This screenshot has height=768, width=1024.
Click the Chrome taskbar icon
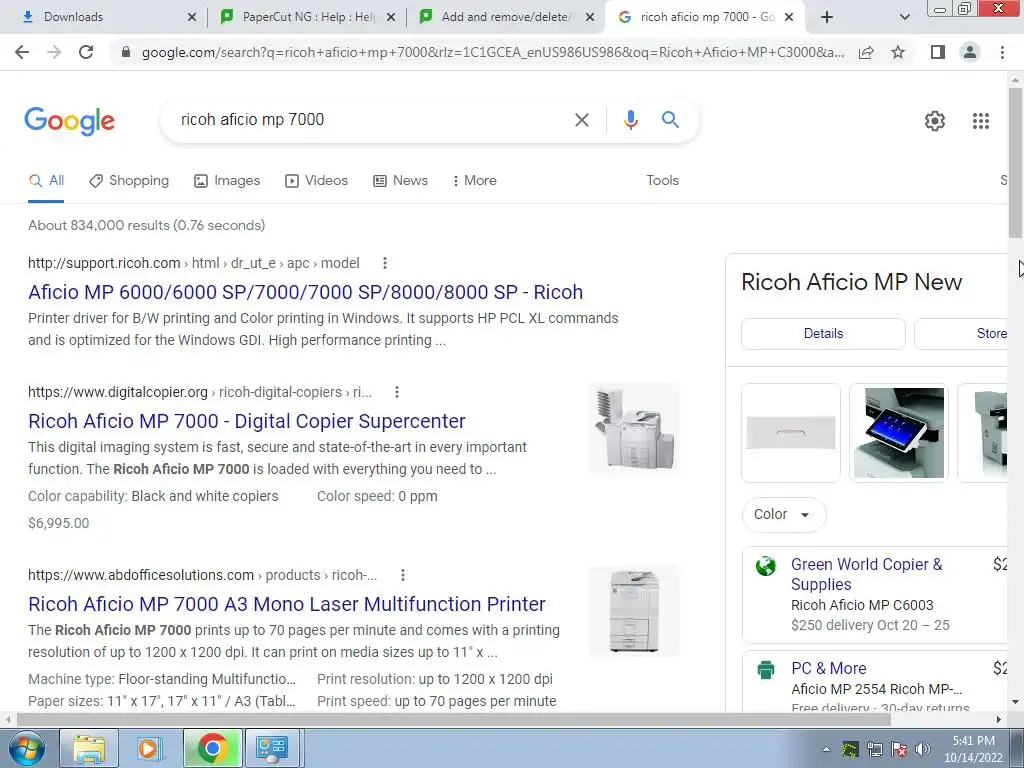click(x=212, y=748)
